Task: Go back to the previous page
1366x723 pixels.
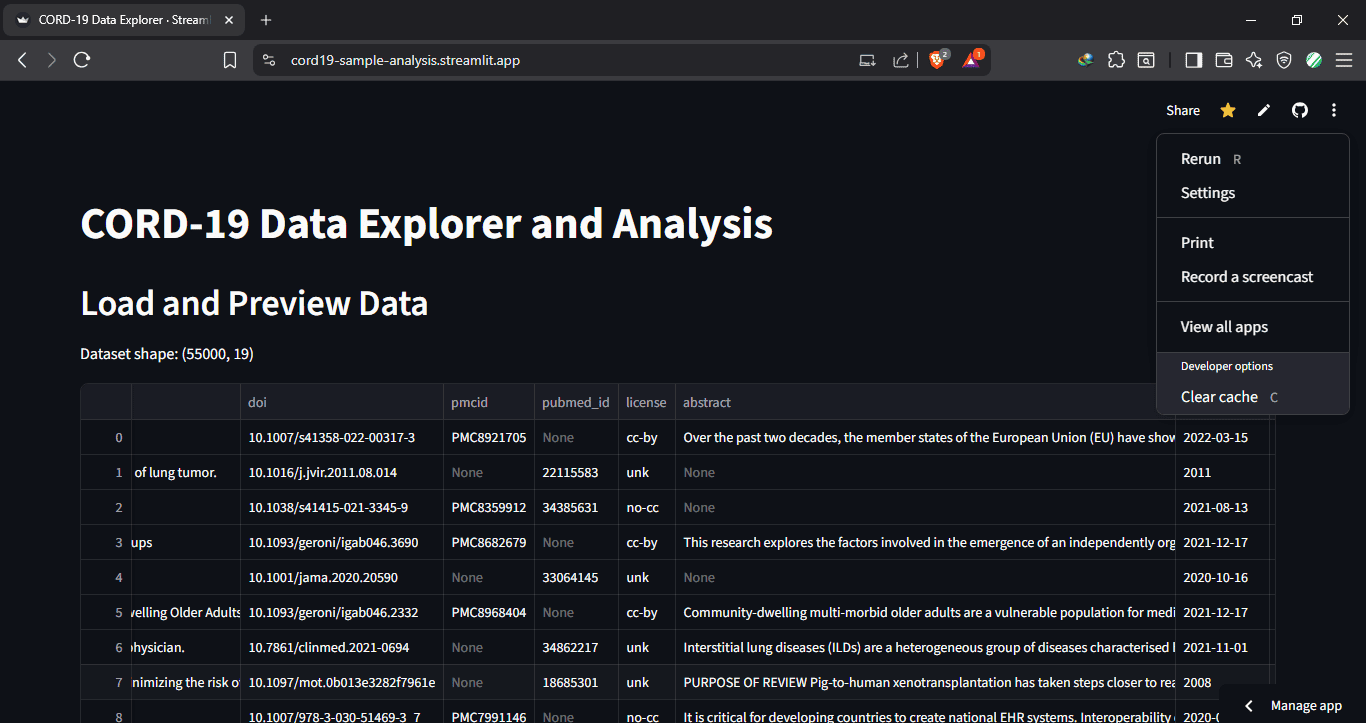Action: [x=22, y=60]
